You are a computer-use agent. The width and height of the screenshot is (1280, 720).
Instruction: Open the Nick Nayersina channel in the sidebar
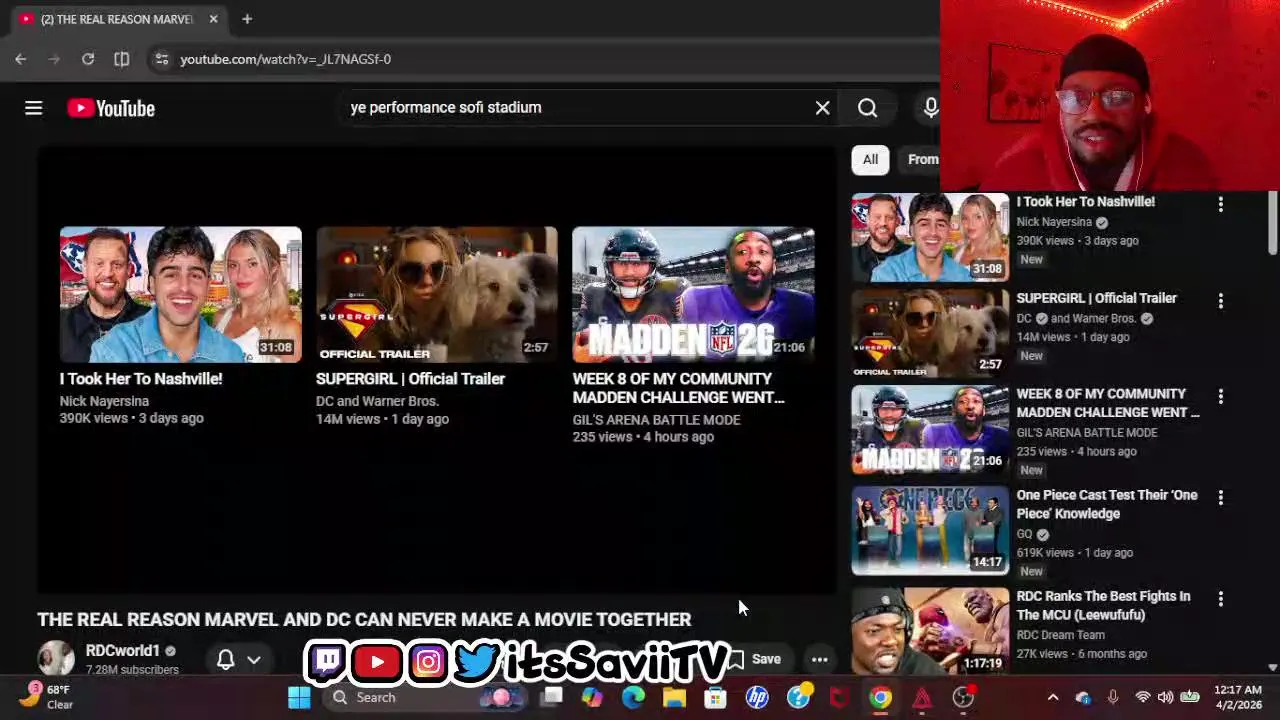[1054, 222]
